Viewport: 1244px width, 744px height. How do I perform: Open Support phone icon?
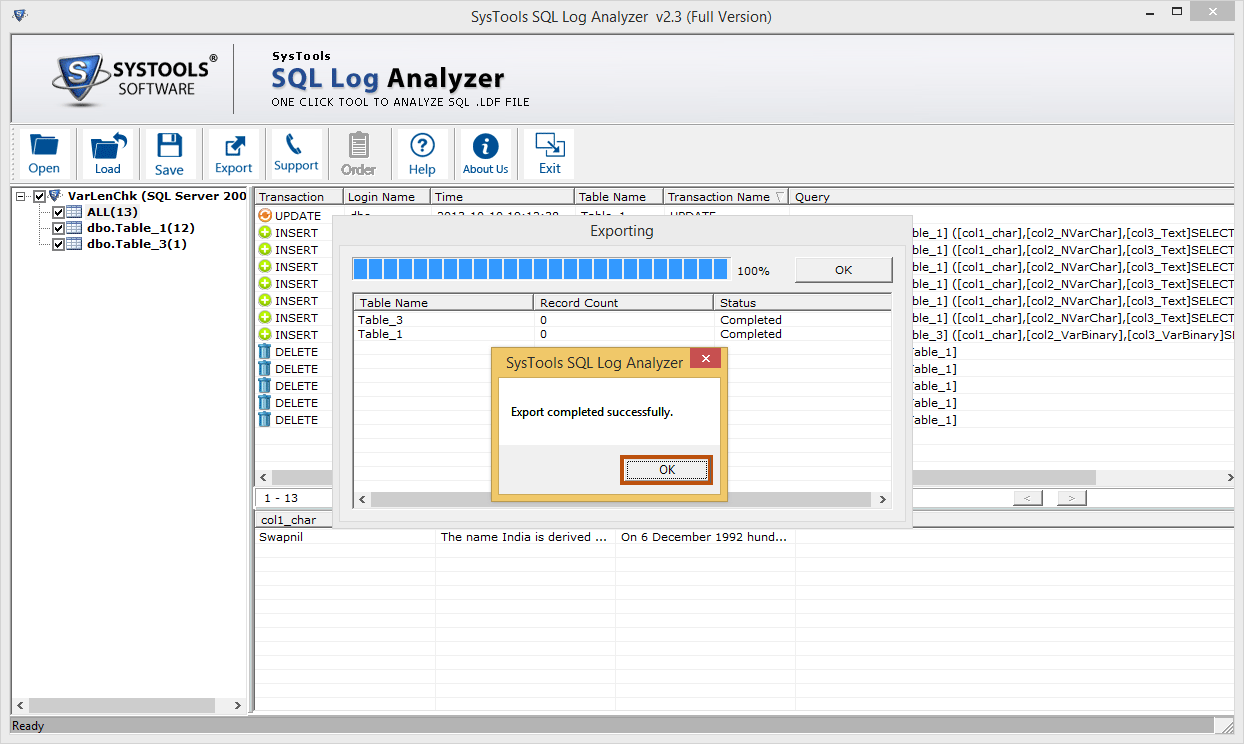pos(296,154)
